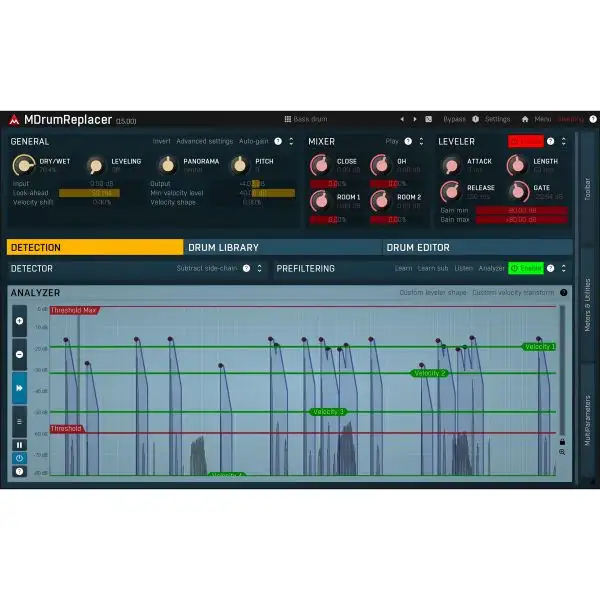
Task: Toggle Subtract side-chain in Detector
Action: pyautogui.click(x=207, y=268)
